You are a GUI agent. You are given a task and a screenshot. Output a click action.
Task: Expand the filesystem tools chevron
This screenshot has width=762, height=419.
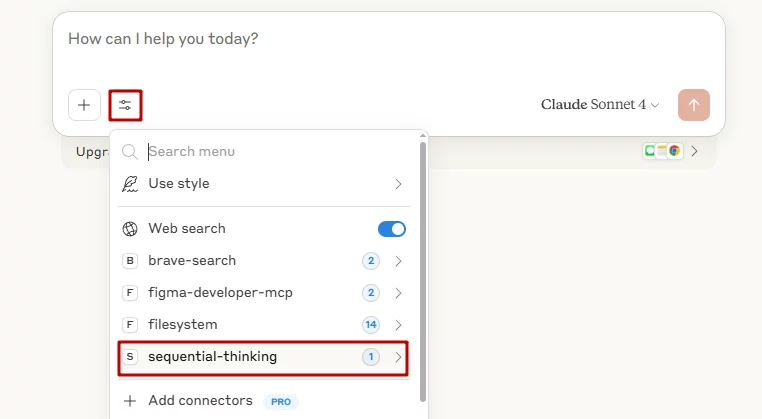(x=398, y=325)
